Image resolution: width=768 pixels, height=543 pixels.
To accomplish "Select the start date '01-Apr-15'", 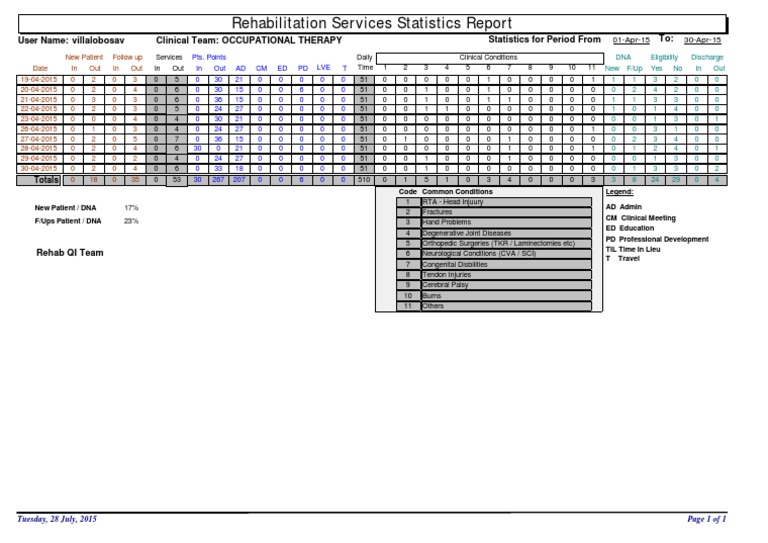I will click(631, 40).
